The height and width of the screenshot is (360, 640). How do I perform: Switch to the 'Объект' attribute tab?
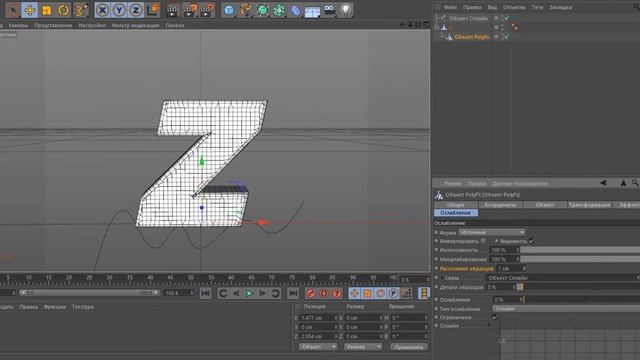[x=545, y=205]
